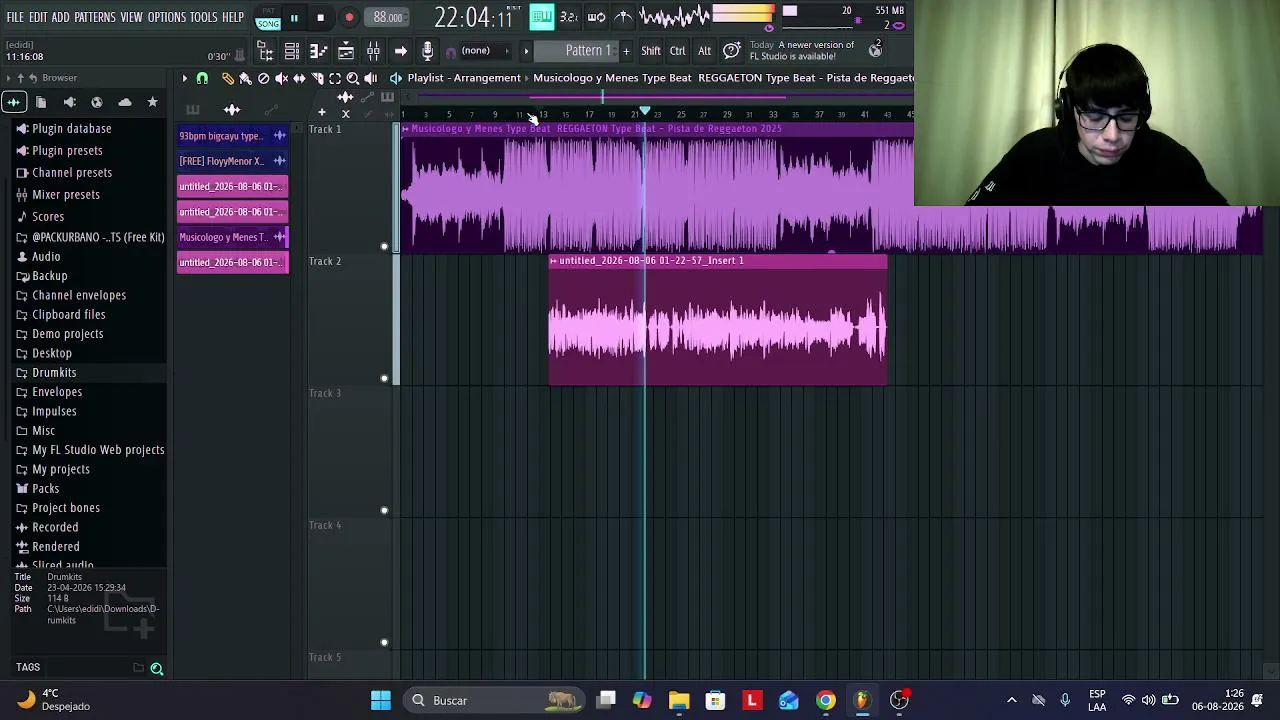Open the playlist menu arrow

tap(184, 78)
